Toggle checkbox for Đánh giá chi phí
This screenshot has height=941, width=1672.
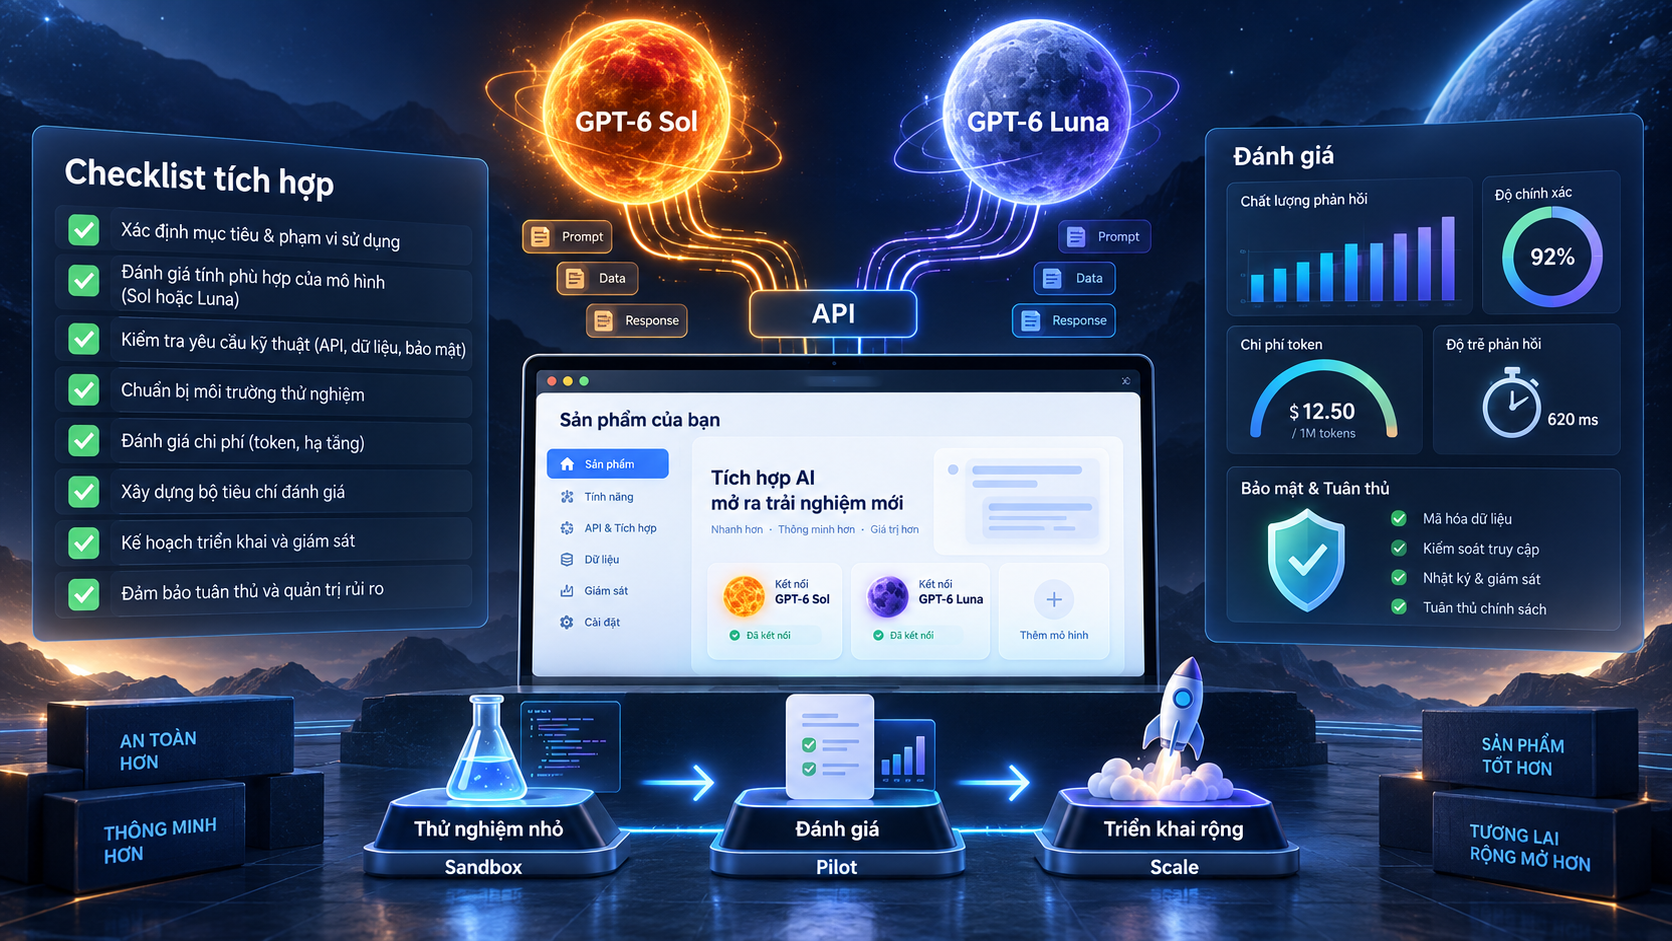(84, 440)
